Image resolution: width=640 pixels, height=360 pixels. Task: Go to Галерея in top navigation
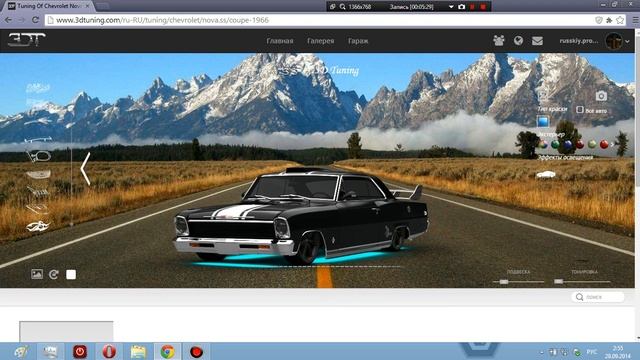320,41
